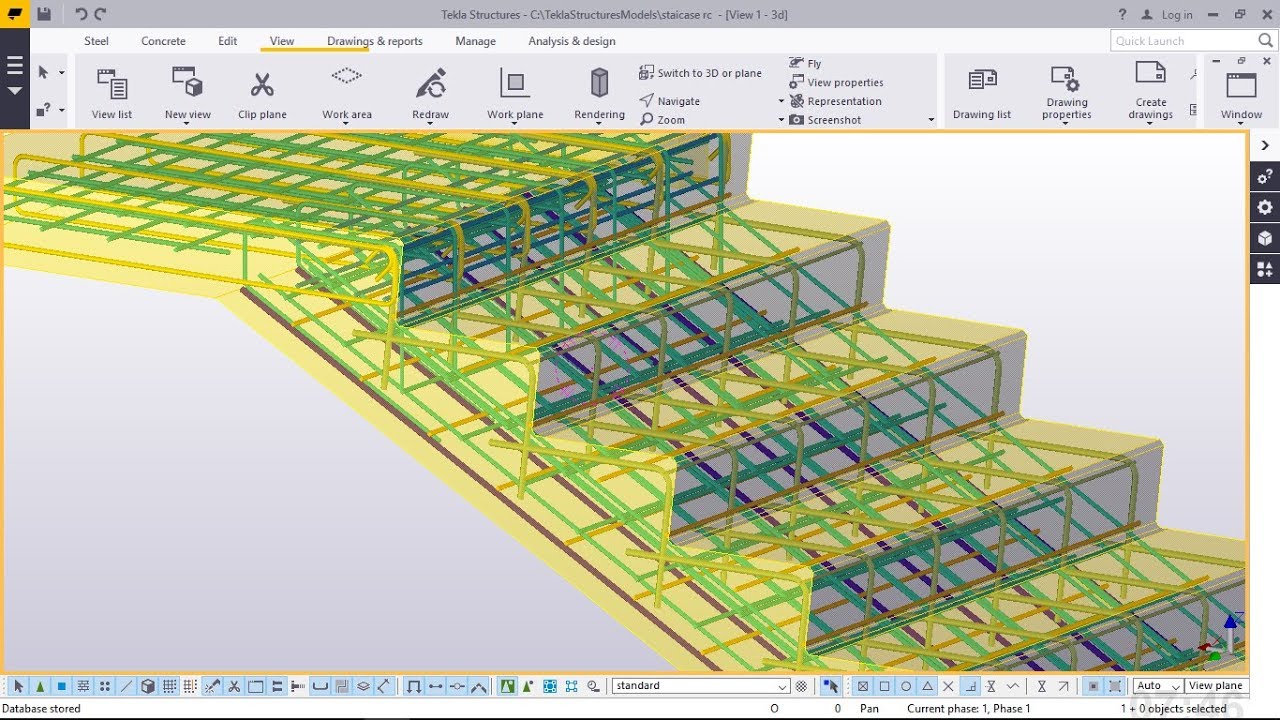Click the Zoom magnifier tool
1280x720 pixels.
(663, 120)
